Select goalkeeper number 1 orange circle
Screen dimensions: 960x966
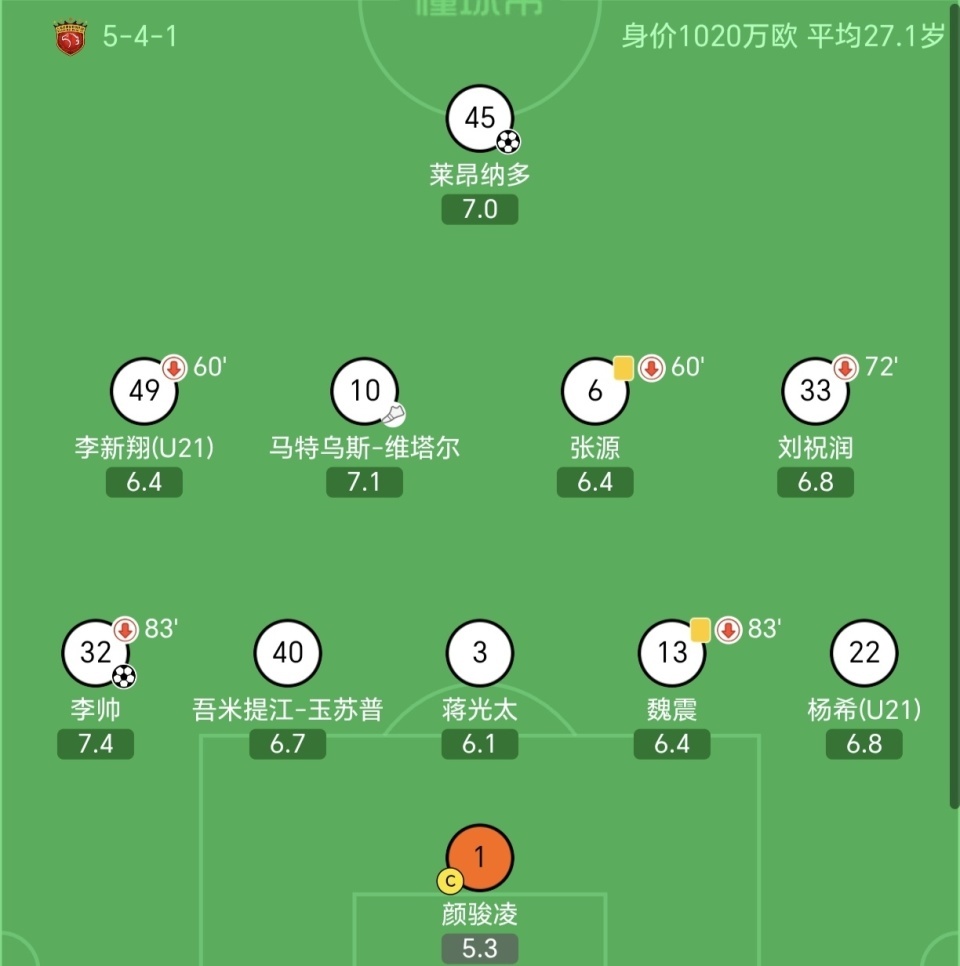[479, 858]
